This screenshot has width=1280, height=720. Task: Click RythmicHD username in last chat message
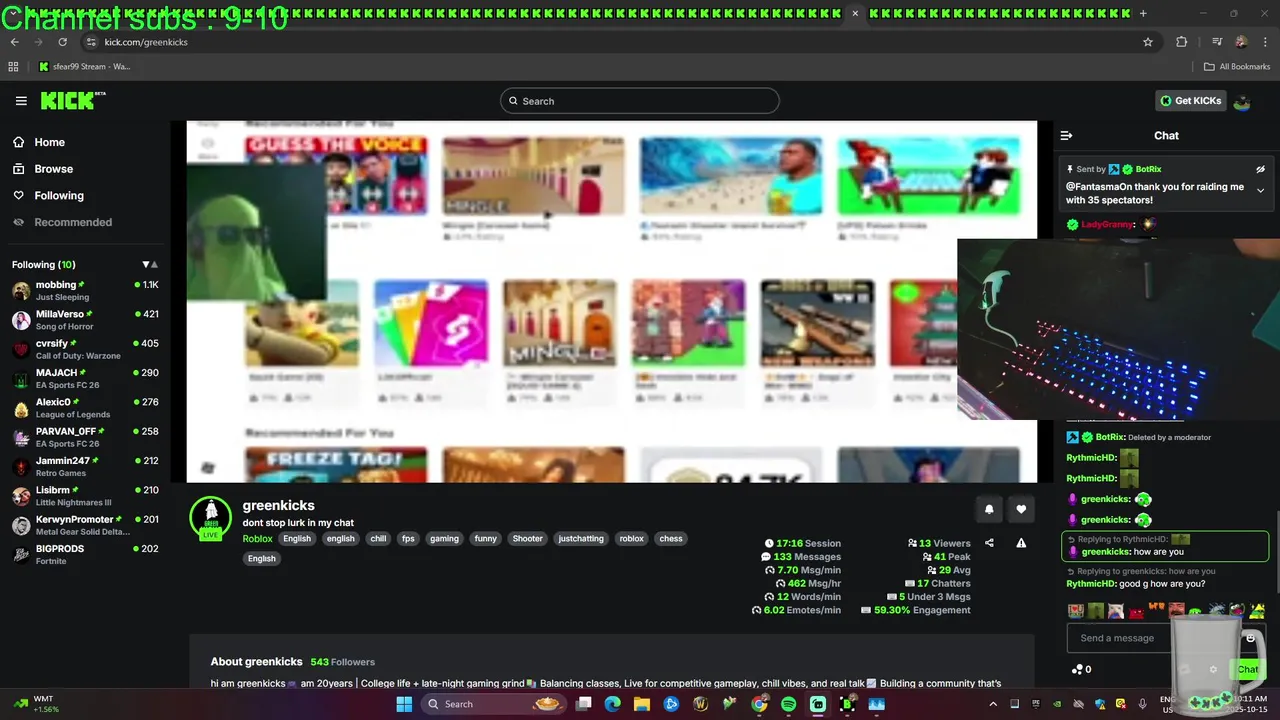pyautogui.click(x=1091, y=584)
